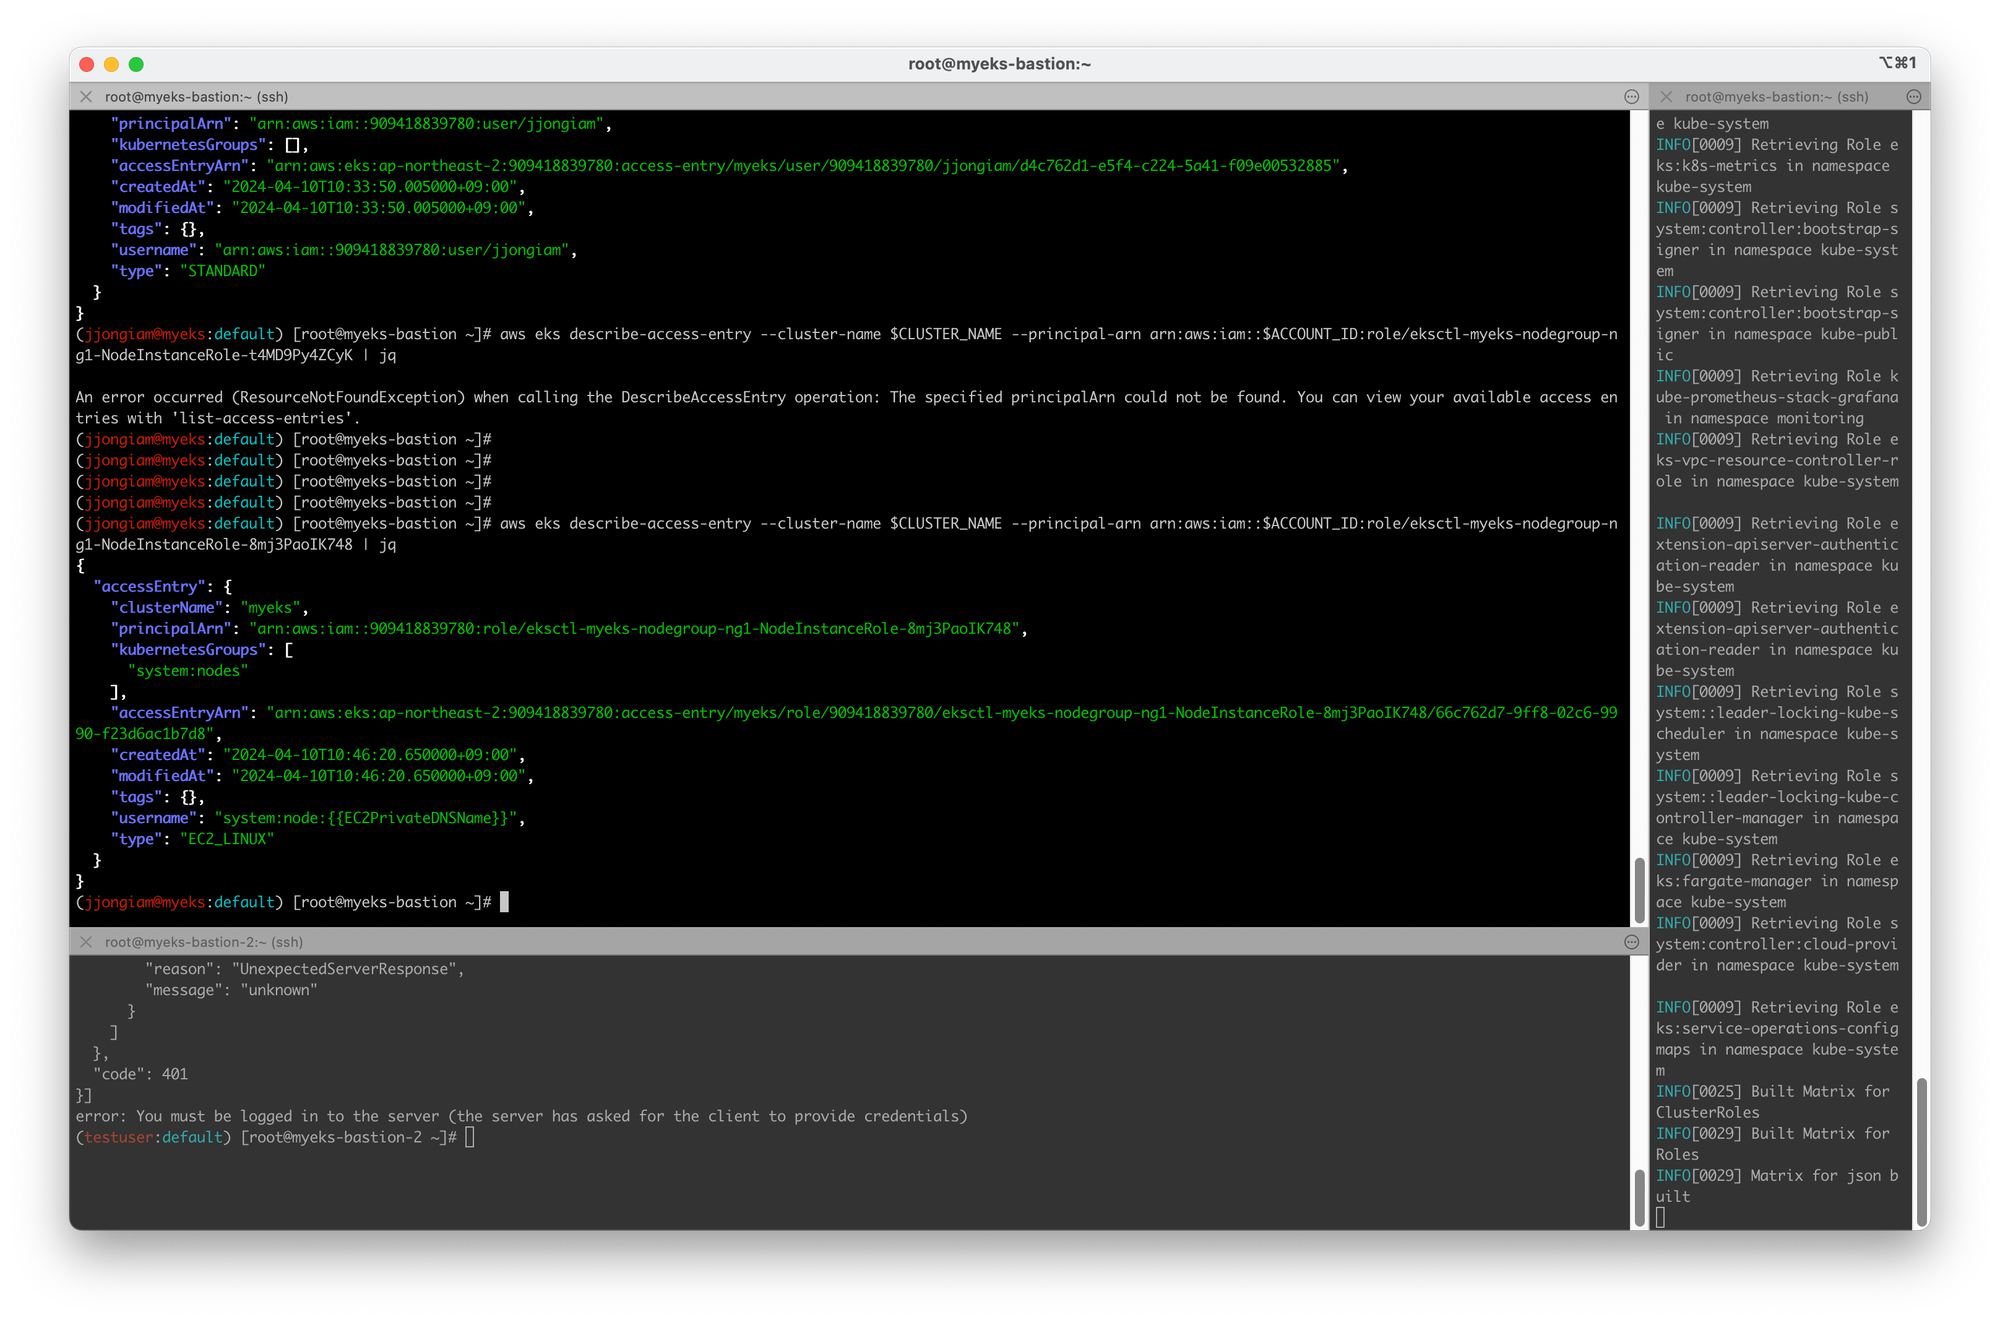The width and height of the screenshot is (2000, 1322).
Task: Click the active prompt cursor in the top-left pane
Action: point(504,902)
